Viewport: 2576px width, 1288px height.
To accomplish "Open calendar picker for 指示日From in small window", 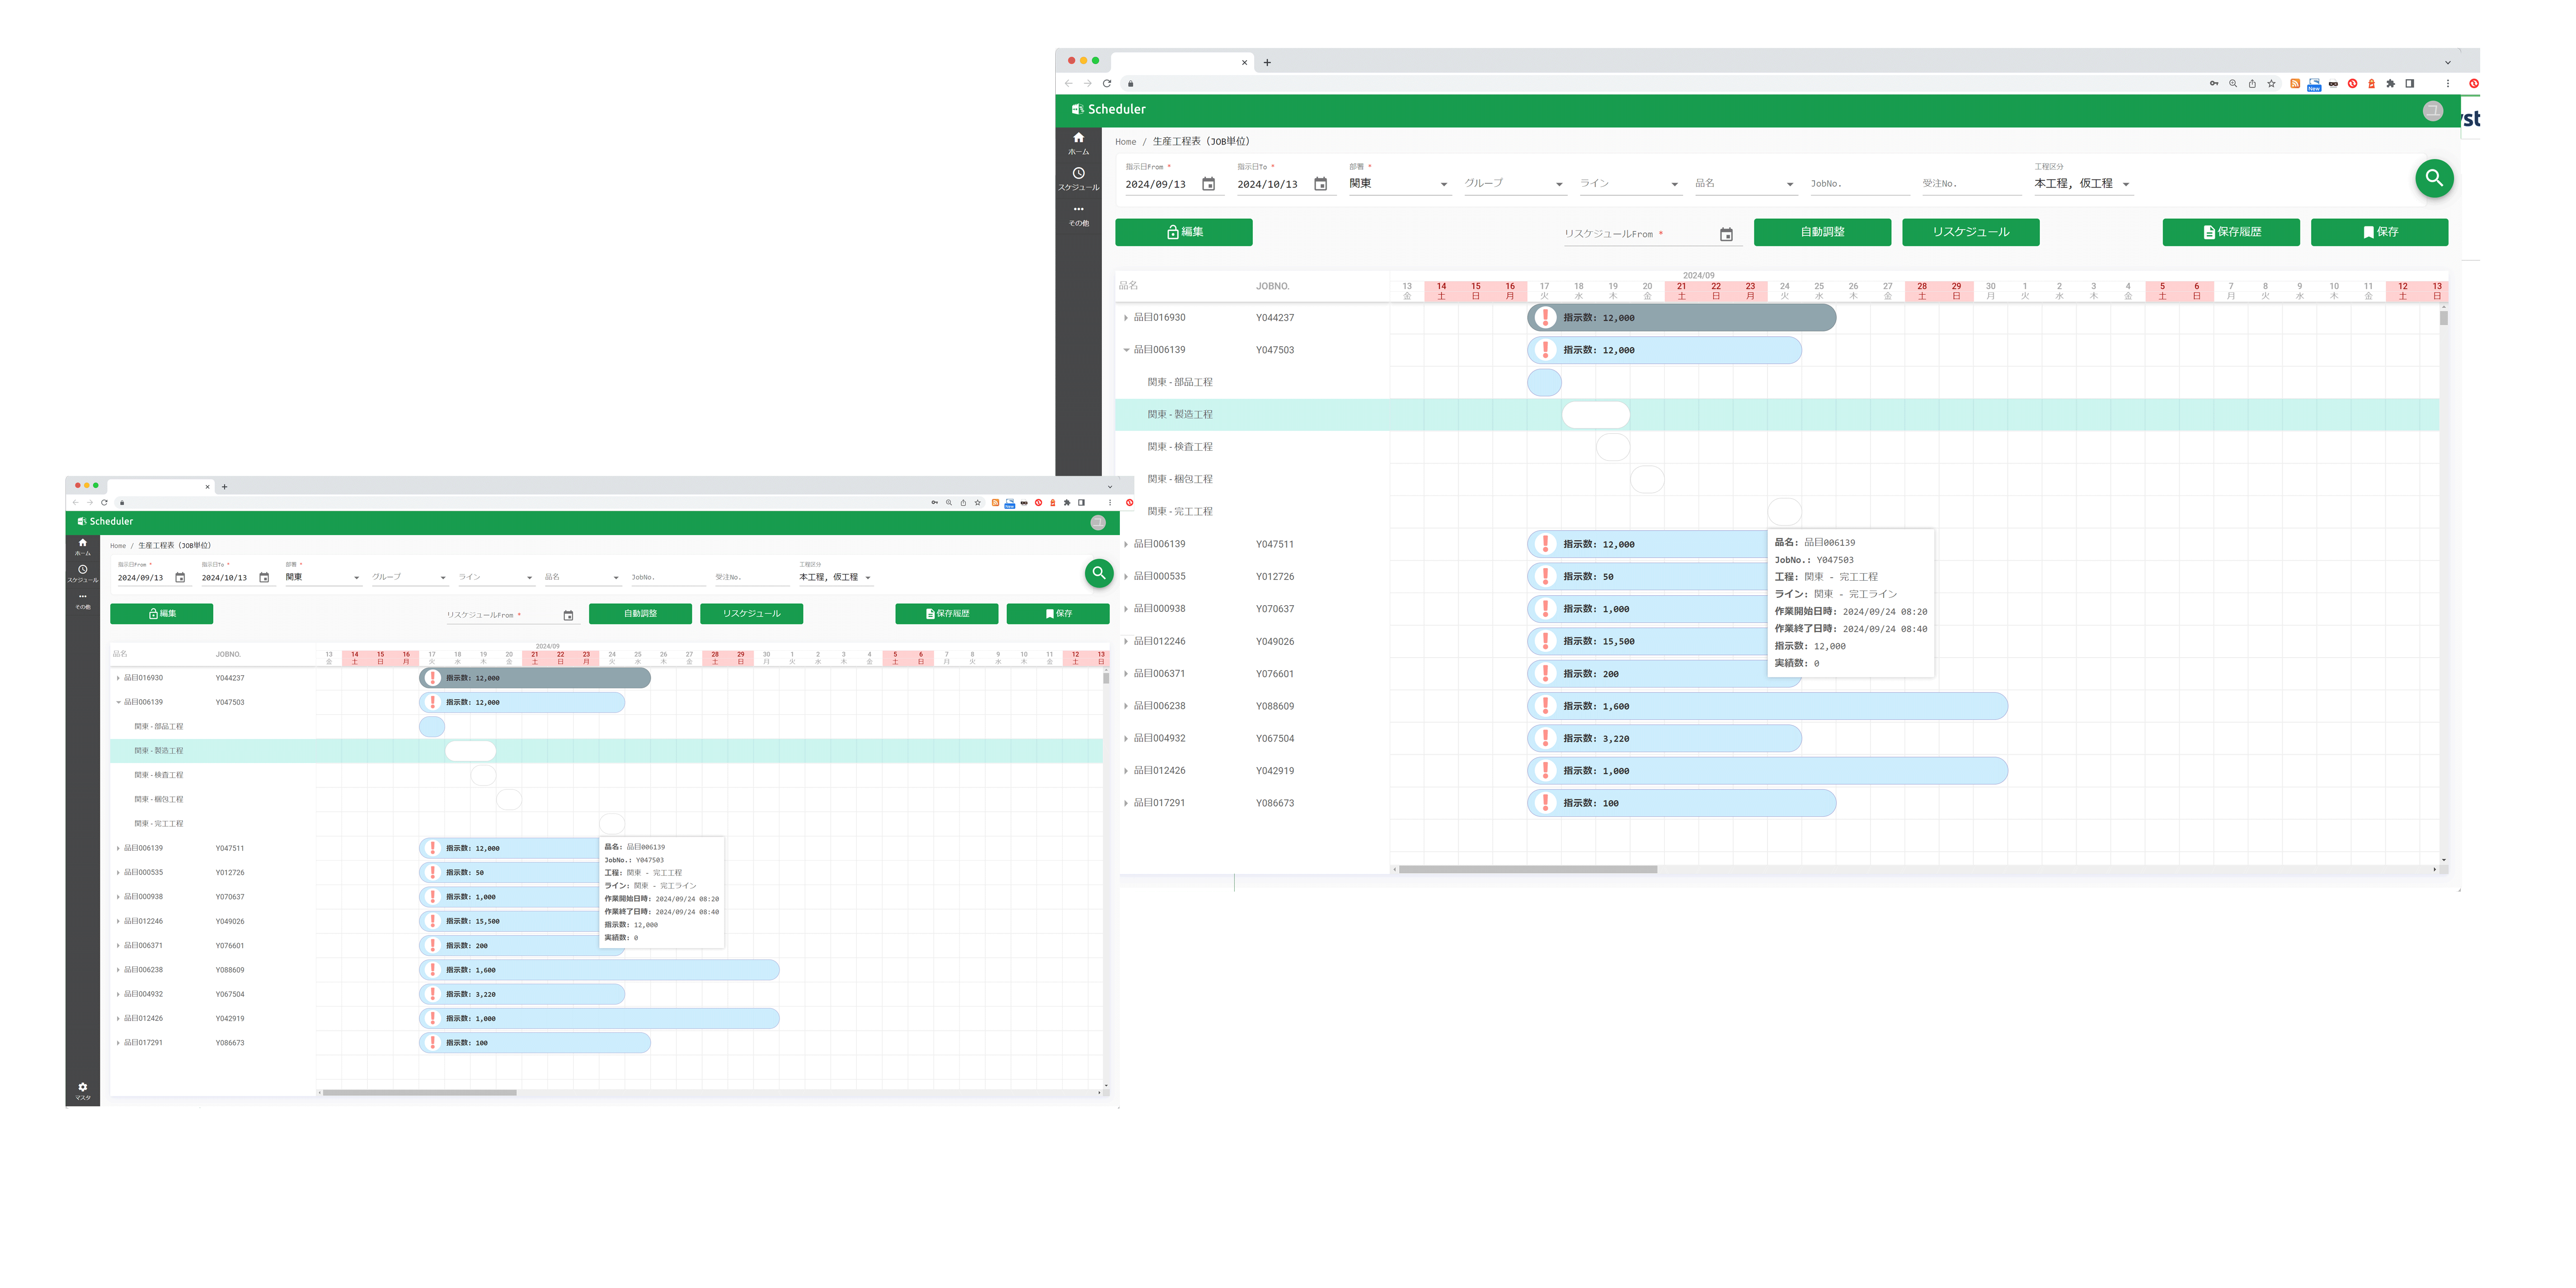I will [x=180, y=577].
